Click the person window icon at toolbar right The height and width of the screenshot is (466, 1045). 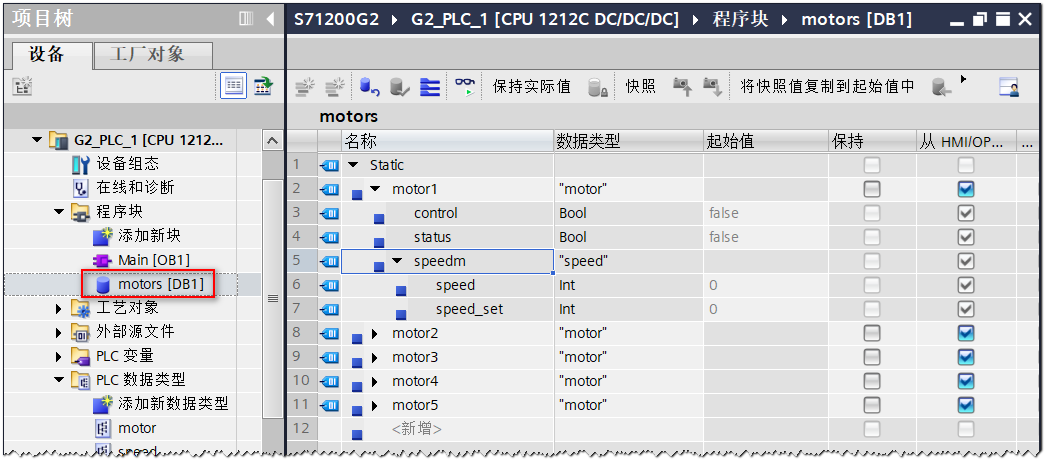1009,87
